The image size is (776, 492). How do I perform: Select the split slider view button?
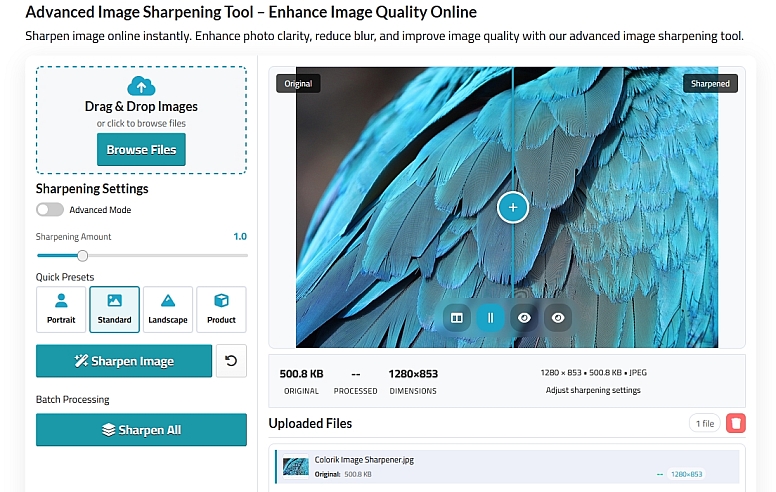tap(490, 318)
